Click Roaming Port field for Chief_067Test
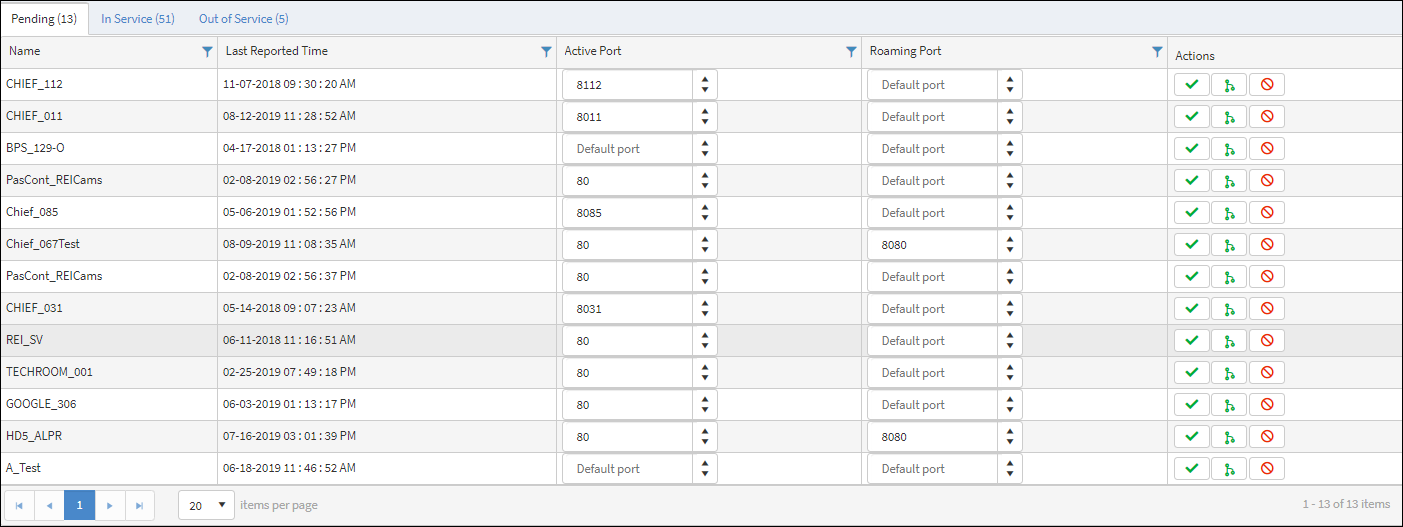The image size is (1403, 527). click(932, 245)
